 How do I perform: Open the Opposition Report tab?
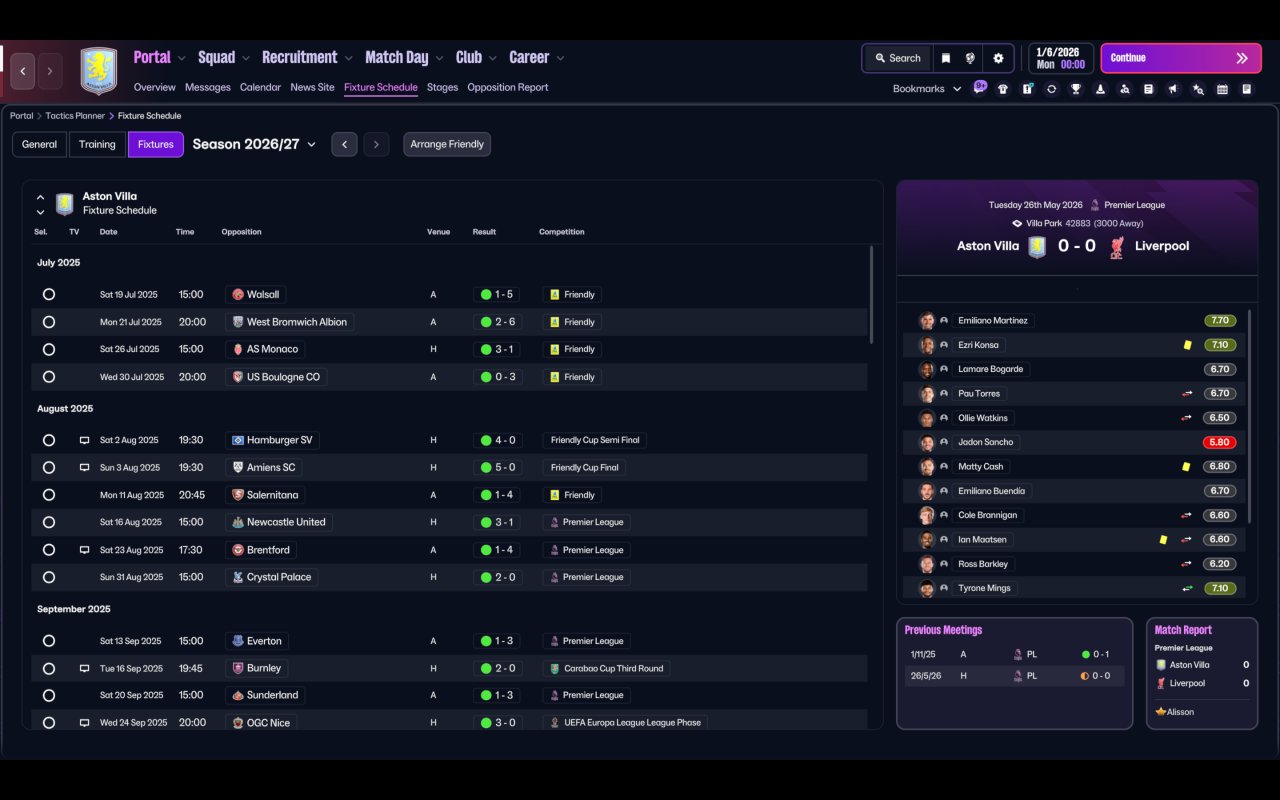click(x=508, y=87)
